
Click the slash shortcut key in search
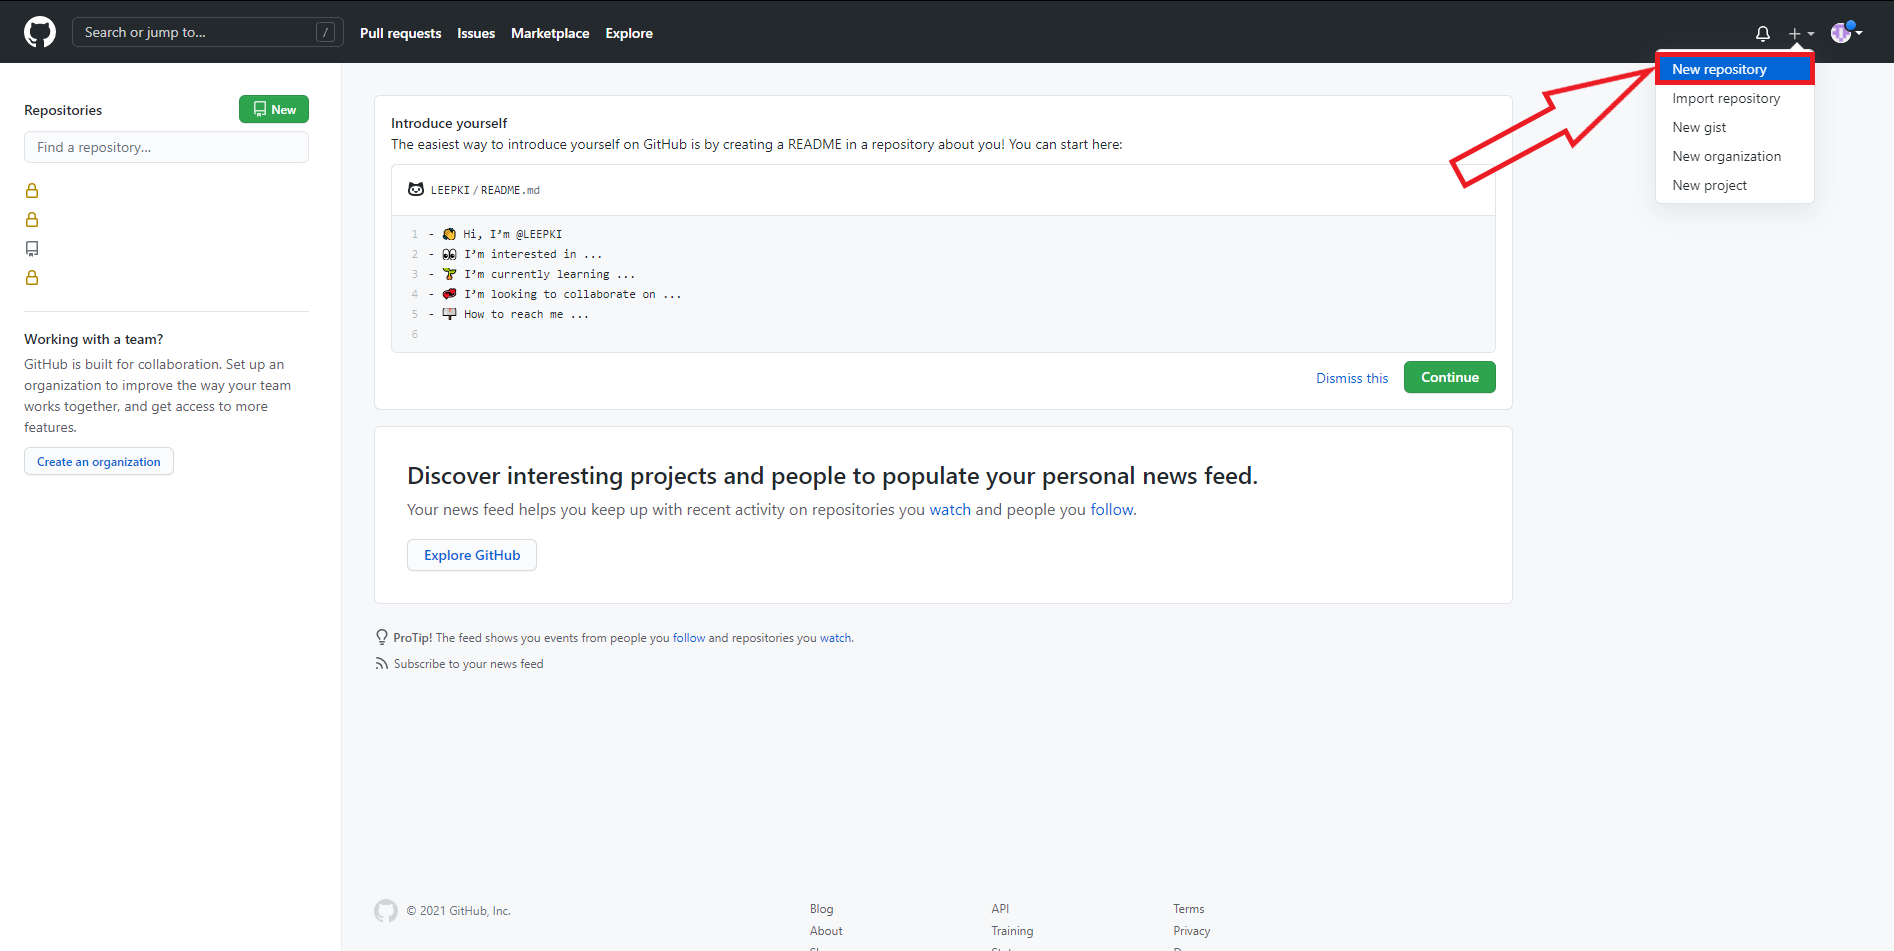[x=325, y=32]
